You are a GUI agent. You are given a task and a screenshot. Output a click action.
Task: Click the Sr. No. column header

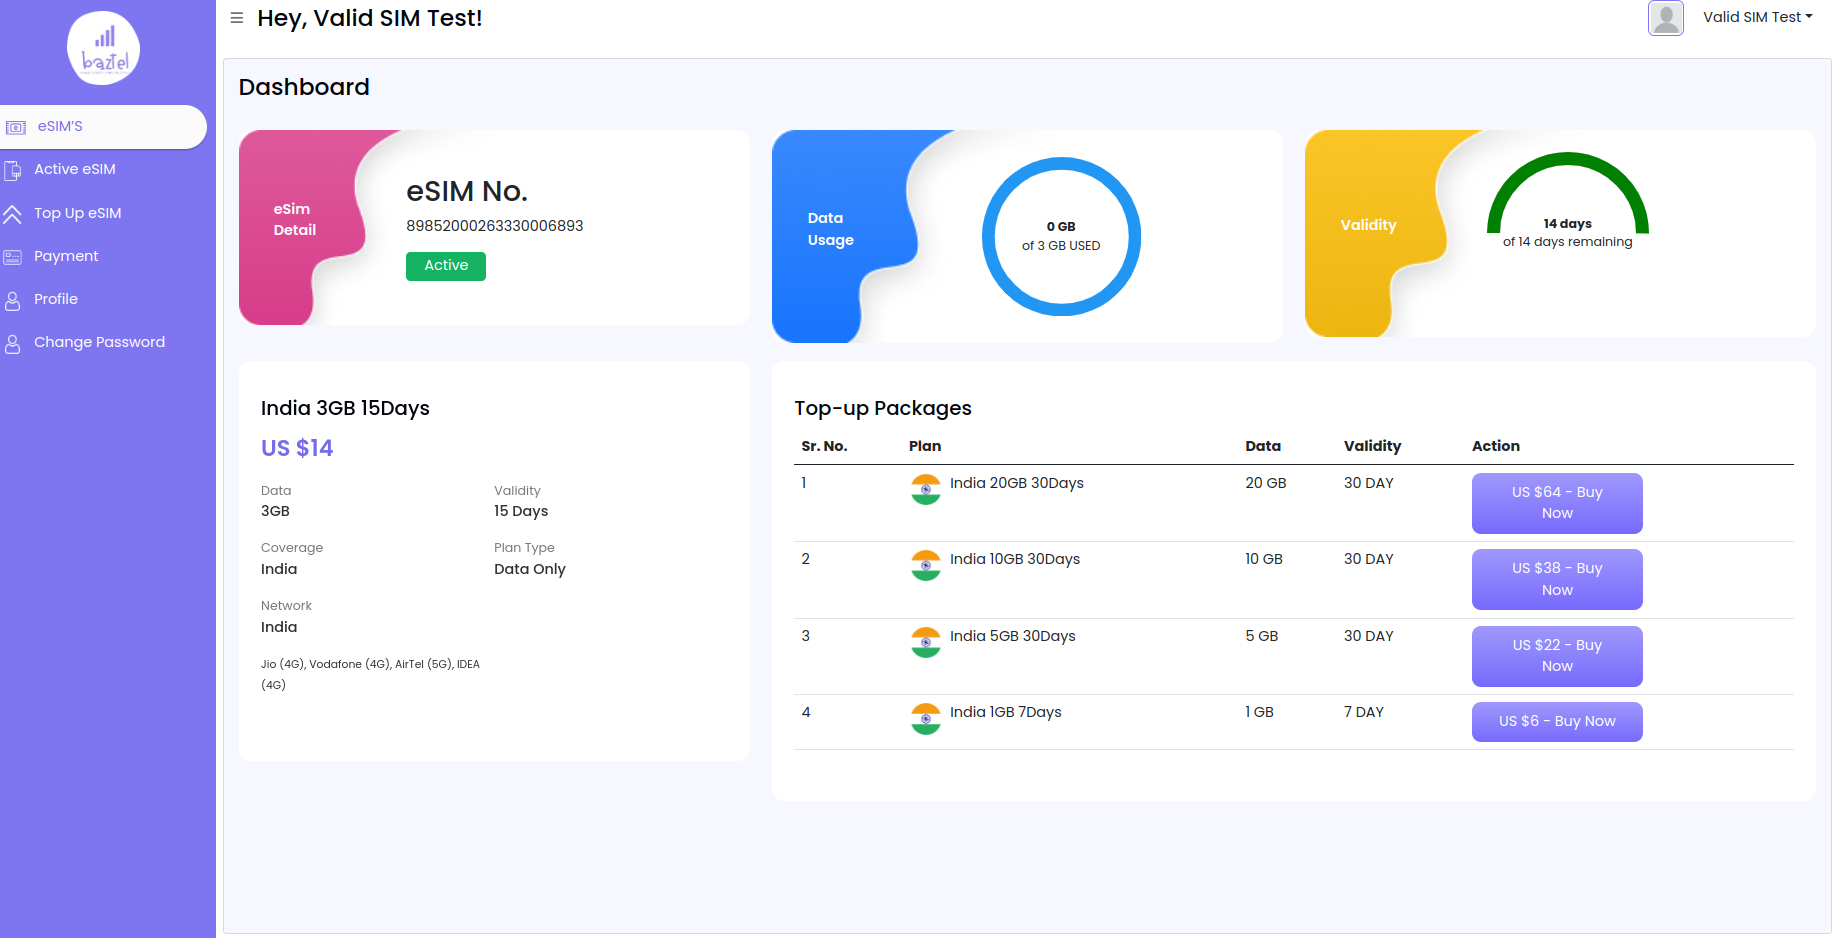(824, 446)
